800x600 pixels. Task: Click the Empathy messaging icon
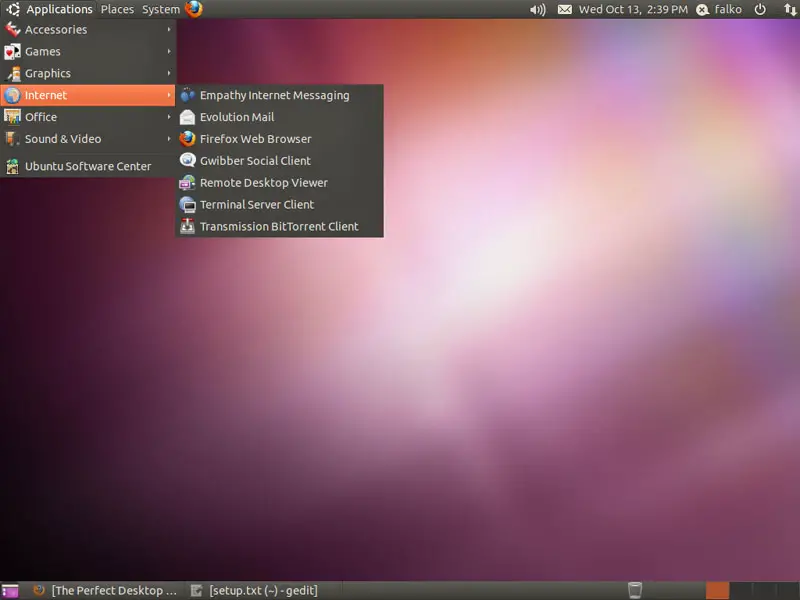pyautogui.click(x=188, y=95)
